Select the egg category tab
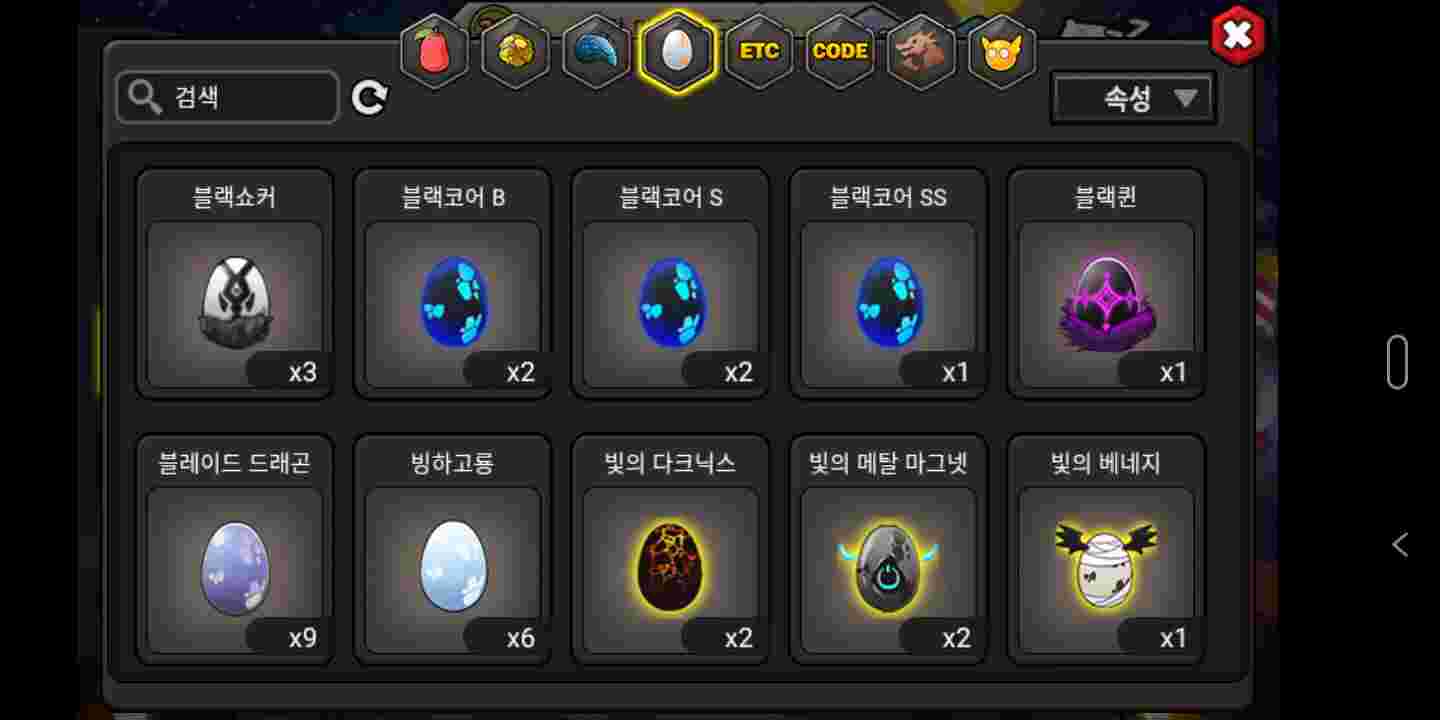The image size is (1440, 720). [x=677, y=50]
